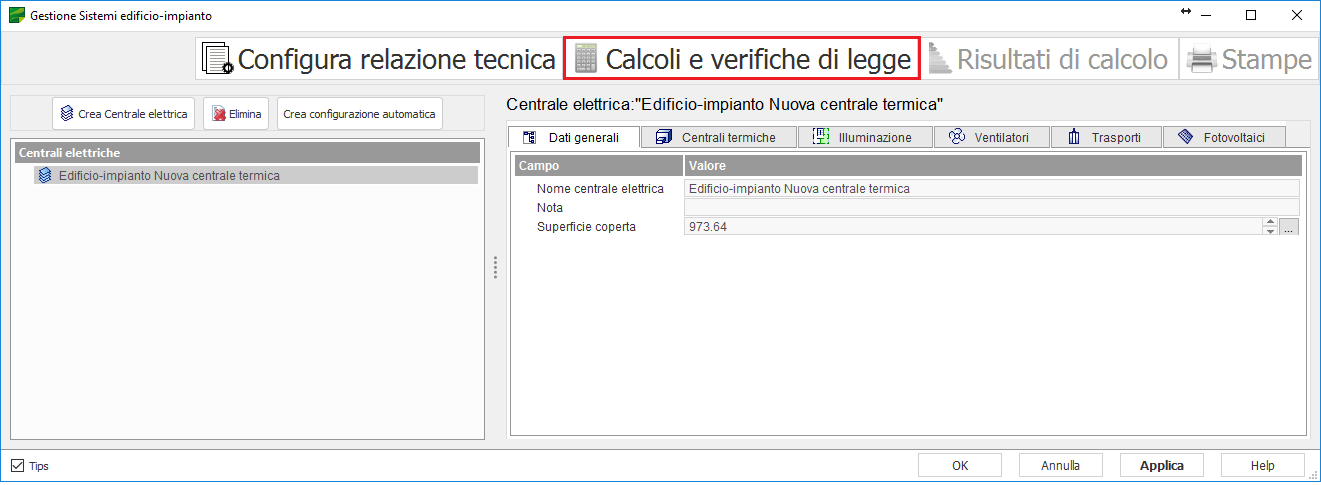Open Configura relazione tecnica

coord(379,59)
